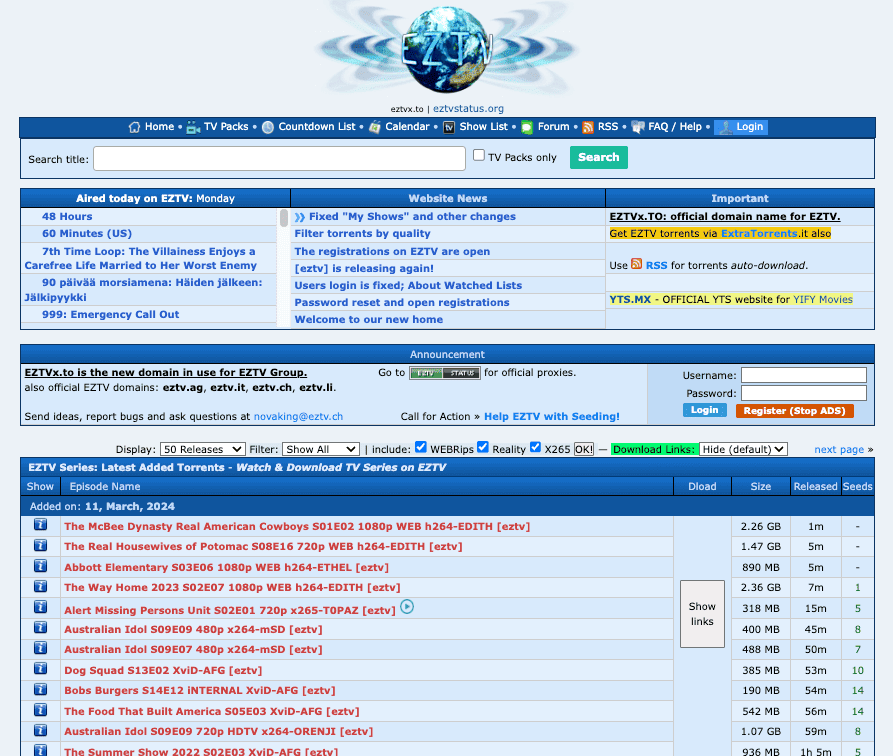Open info icon for Australian Idol S09E09 480p
Screen dimensions: 893x756
[40, 627]
